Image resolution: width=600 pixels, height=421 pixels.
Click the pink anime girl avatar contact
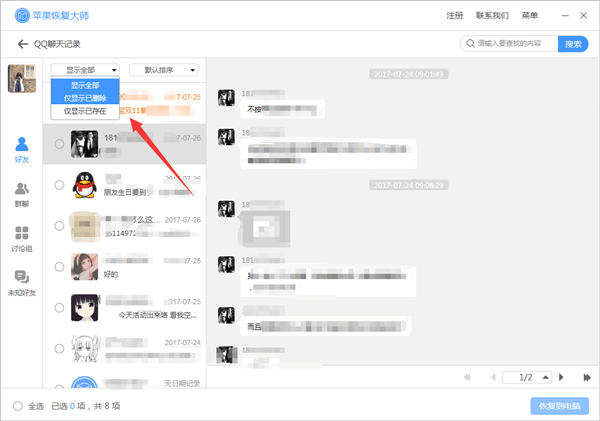click(85, 267)
